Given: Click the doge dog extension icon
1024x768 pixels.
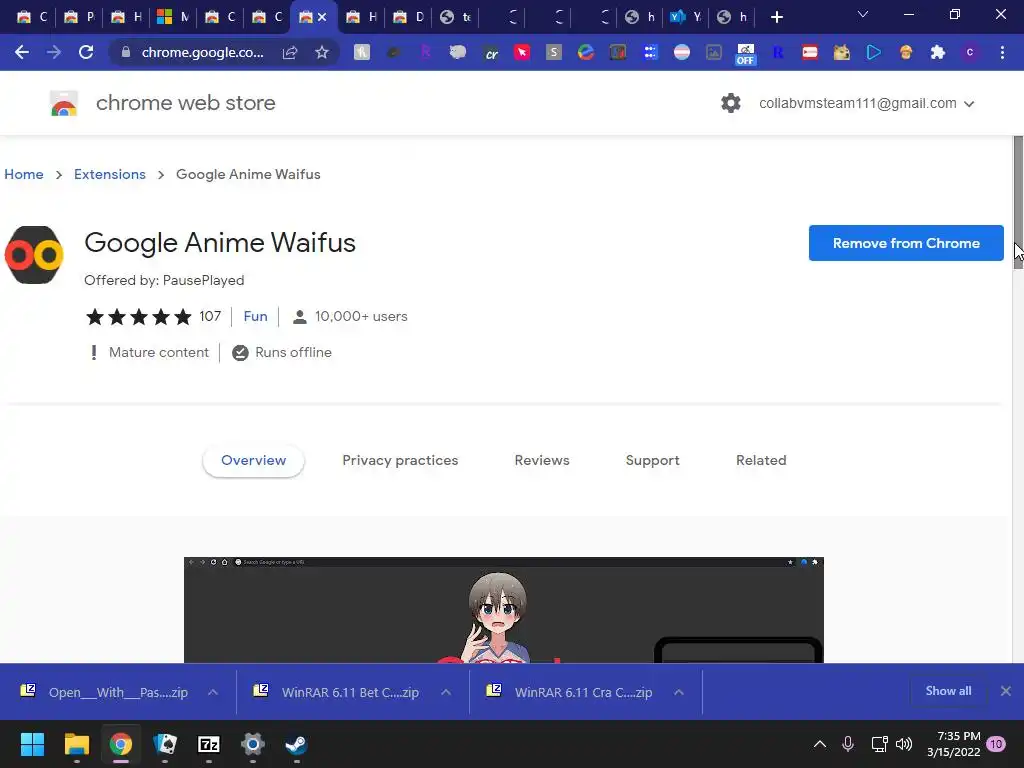Looking at the screenshot, I should [841, 52].
